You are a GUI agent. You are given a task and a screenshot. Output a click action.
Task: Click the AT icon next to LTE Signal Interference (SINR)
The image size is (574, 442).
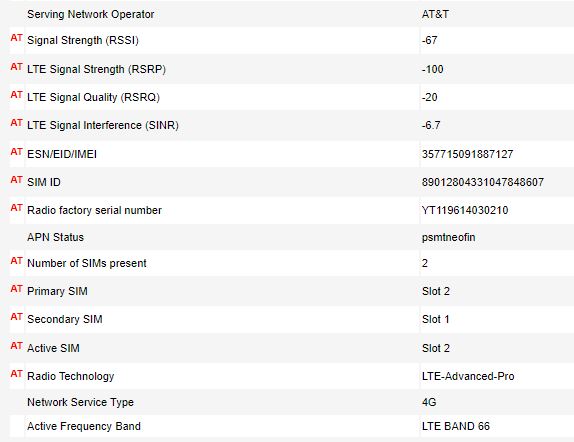[16, 123]
